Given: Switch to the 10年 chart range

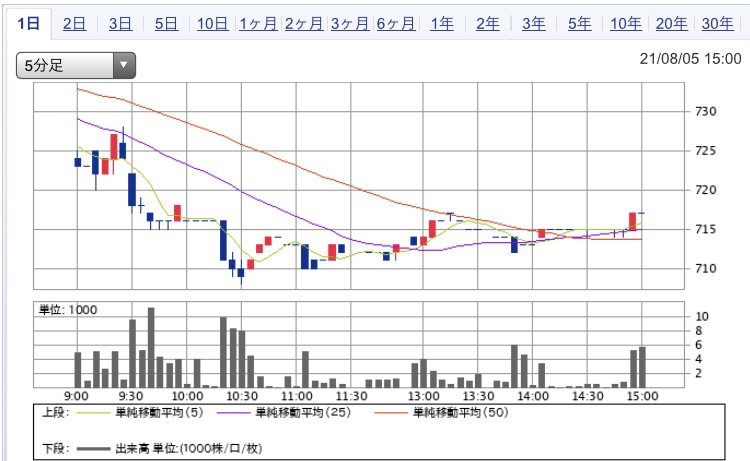Looking at the screenshot, I should [x=626, y=23].
